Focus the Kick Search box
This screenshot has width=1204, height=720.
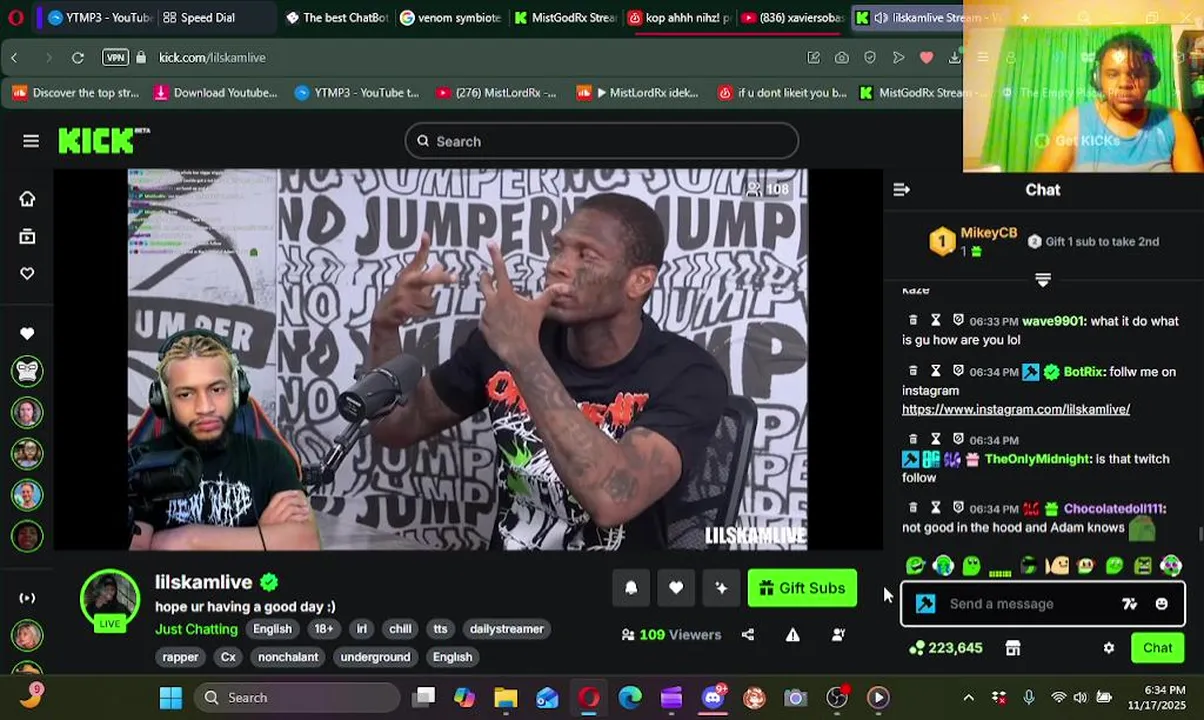pos(602,141)
